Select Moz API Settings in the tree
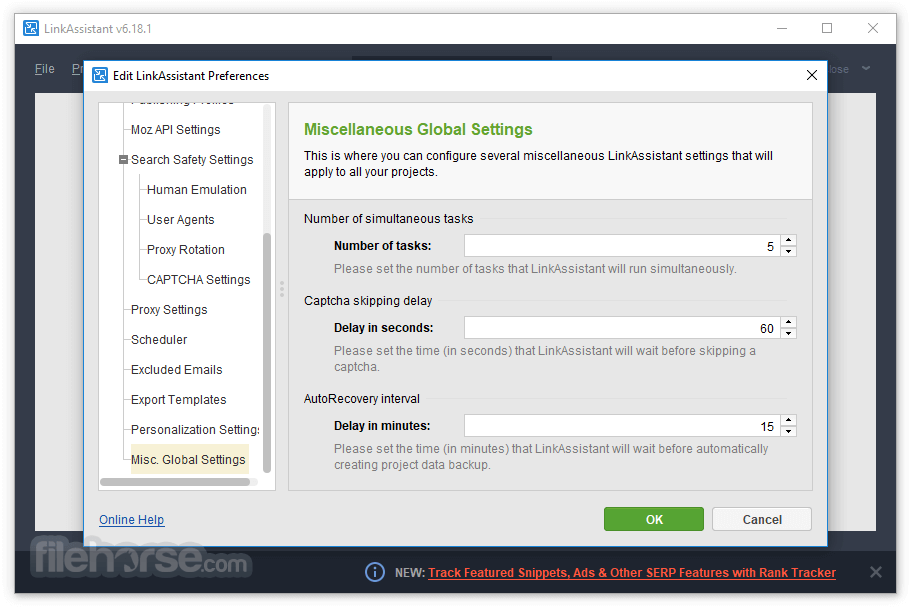 (x=175, y=130)
